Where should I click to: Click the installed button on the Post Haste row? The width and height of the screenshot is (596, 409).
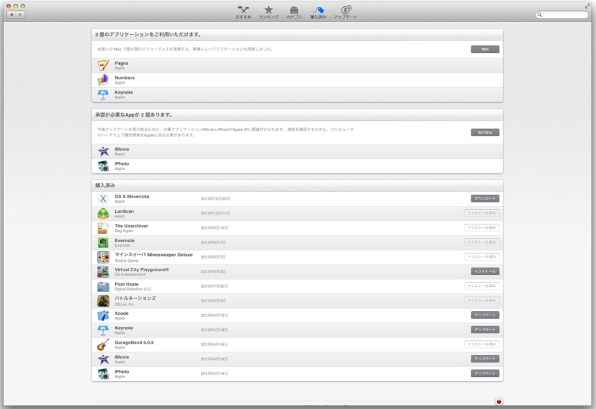pos(482,286)
